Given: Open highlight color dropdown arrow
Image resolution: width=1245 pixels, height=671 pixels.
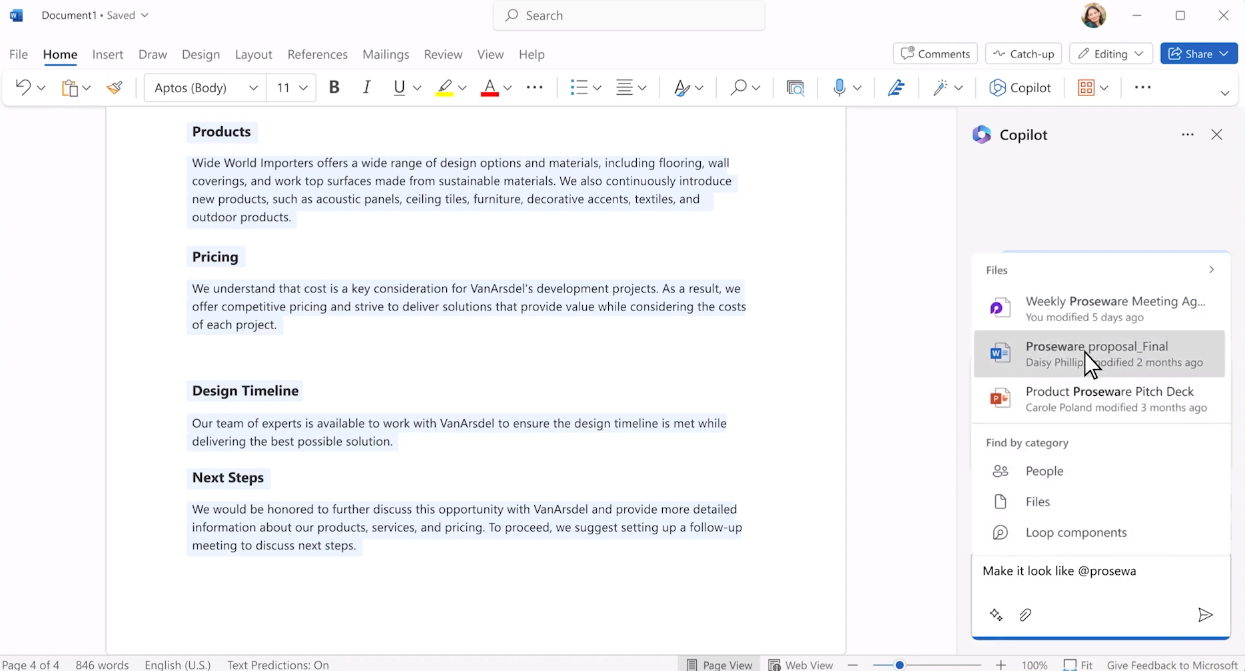Looking at the screenshot, I should pyautogui.click(x=462, y=88).
